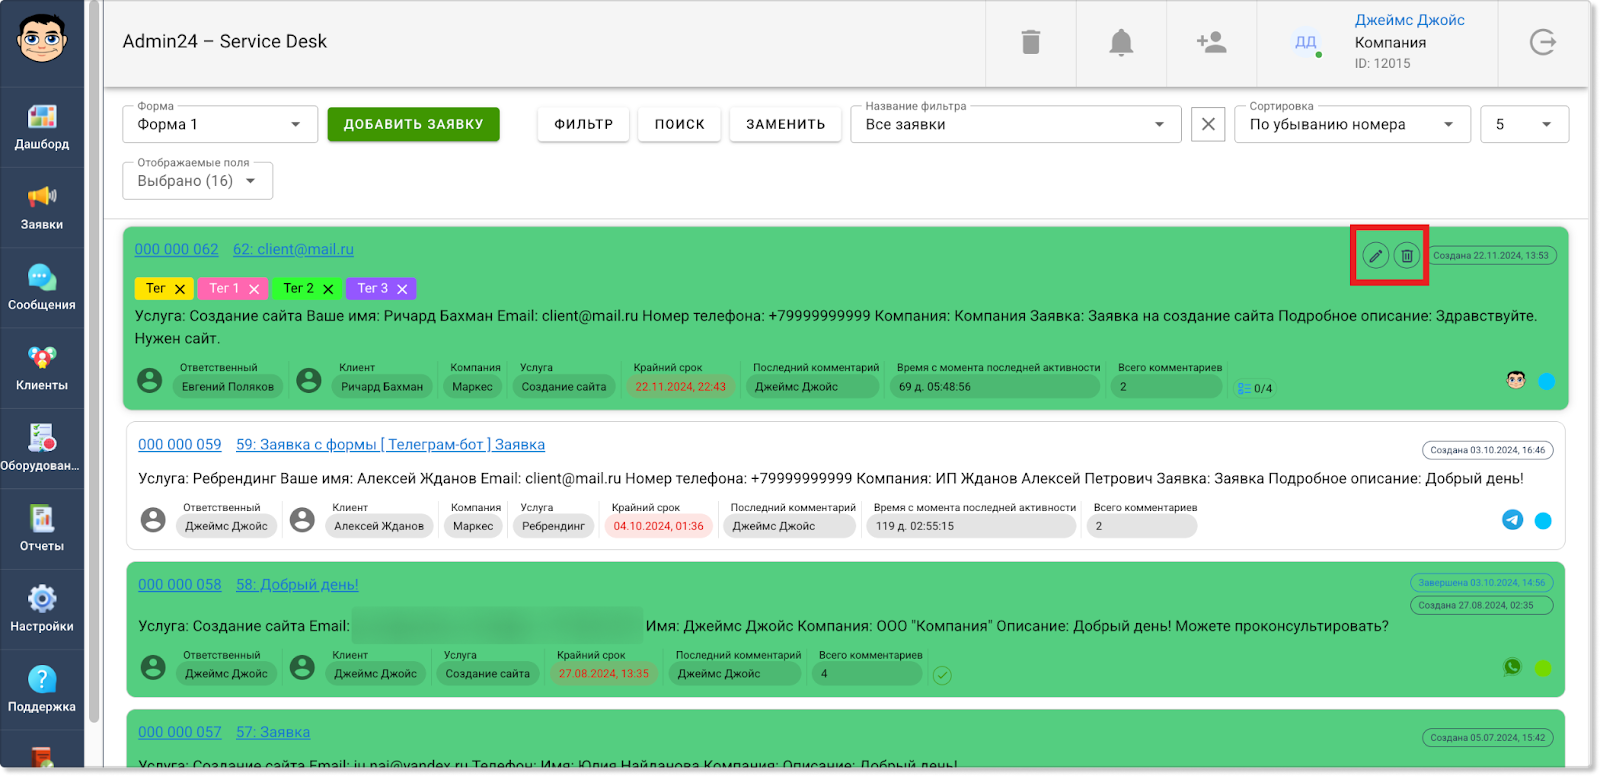The width and height of the screenshot is (1600, 776).
Task: Click the sidebar vertical scrollbar
Action: [94, 360]
